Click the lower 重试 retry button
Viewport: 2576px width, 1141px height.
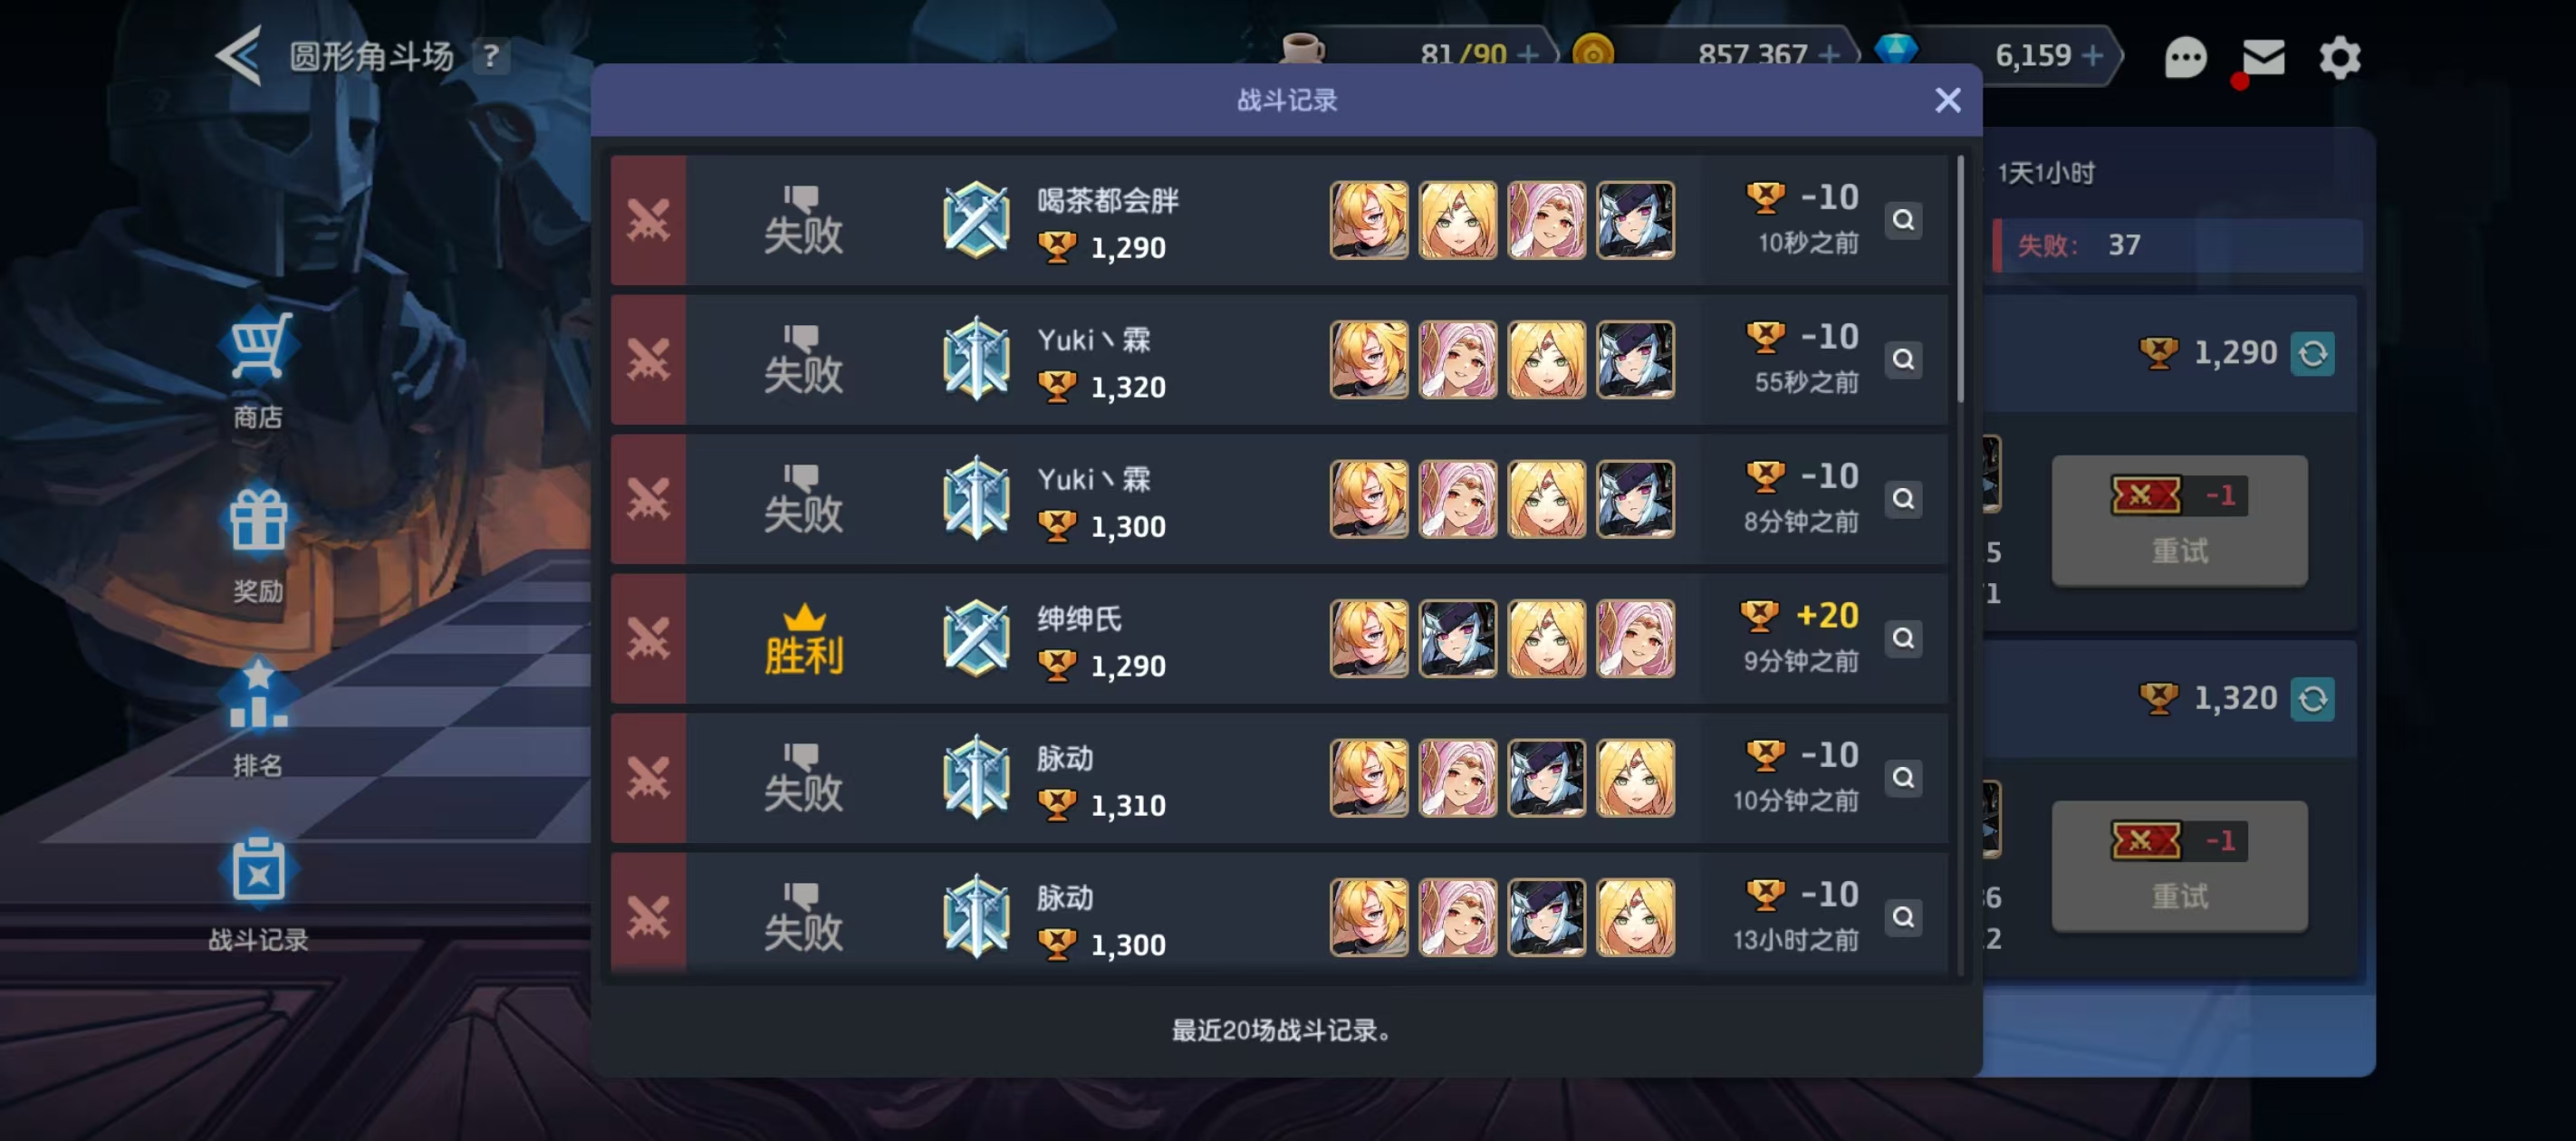pyautogui.click(x=2179, y=867)
